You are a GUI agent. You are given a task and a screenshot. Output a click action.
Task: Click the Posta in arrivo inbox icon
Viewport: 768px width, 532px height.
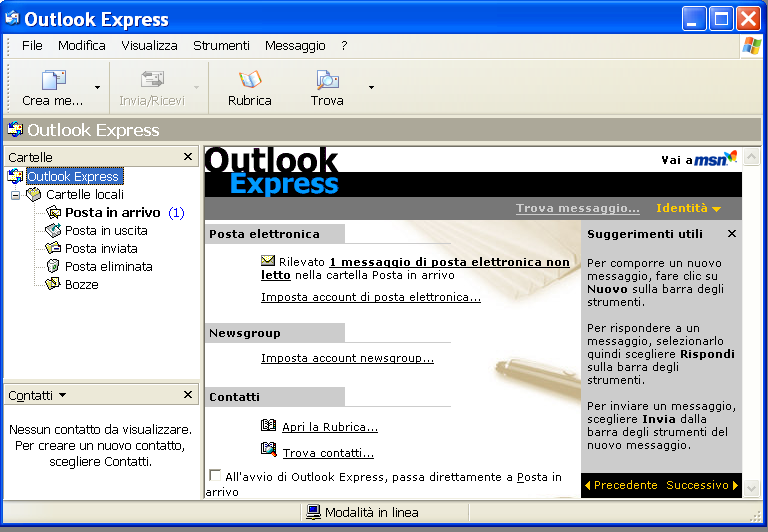click(53, 212)
